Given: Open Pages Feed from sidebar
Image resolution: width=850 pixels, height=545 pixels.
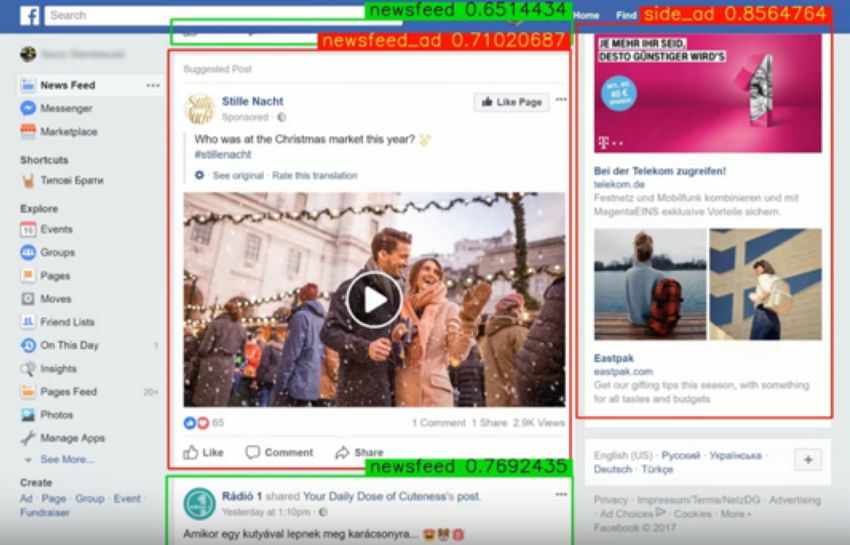Looking at the screenshot, I should tap(68, 392).
